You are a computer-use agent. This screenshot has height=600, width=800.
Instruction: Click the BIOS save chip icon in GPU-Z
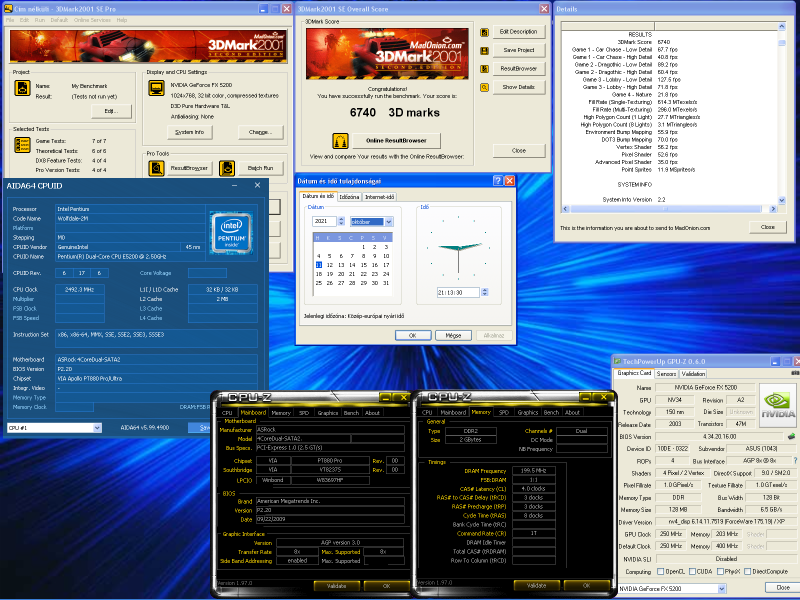(791, 436)
